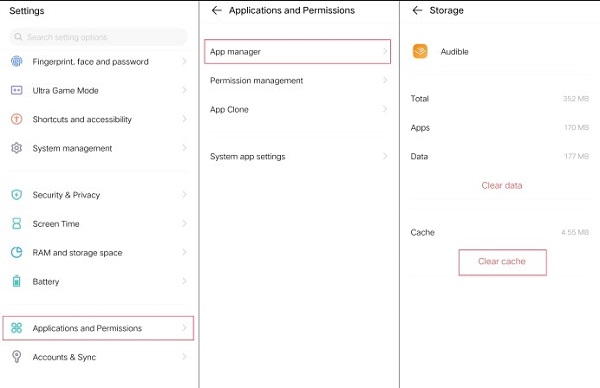This screenshot has width=600, height=388.
Task: Click the fingerprint icon in Settings
Action: point(16,61)
